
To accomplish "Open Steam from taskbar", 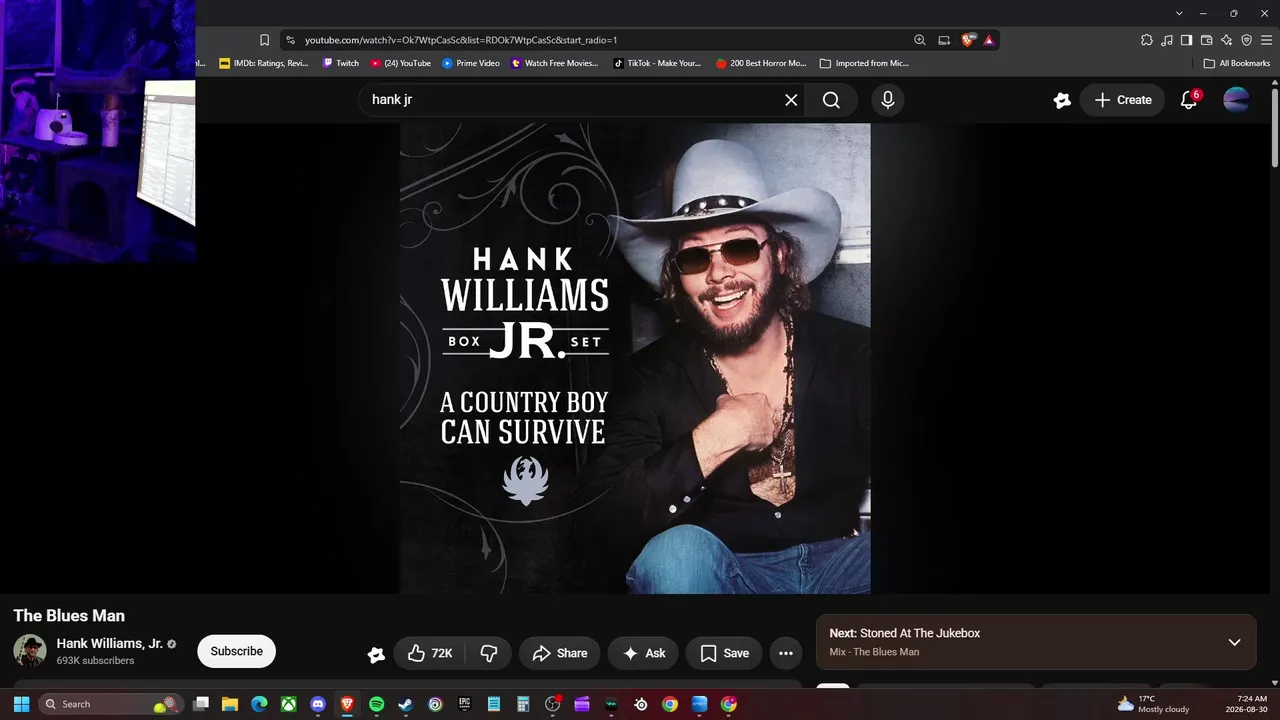I will (406, 704).
